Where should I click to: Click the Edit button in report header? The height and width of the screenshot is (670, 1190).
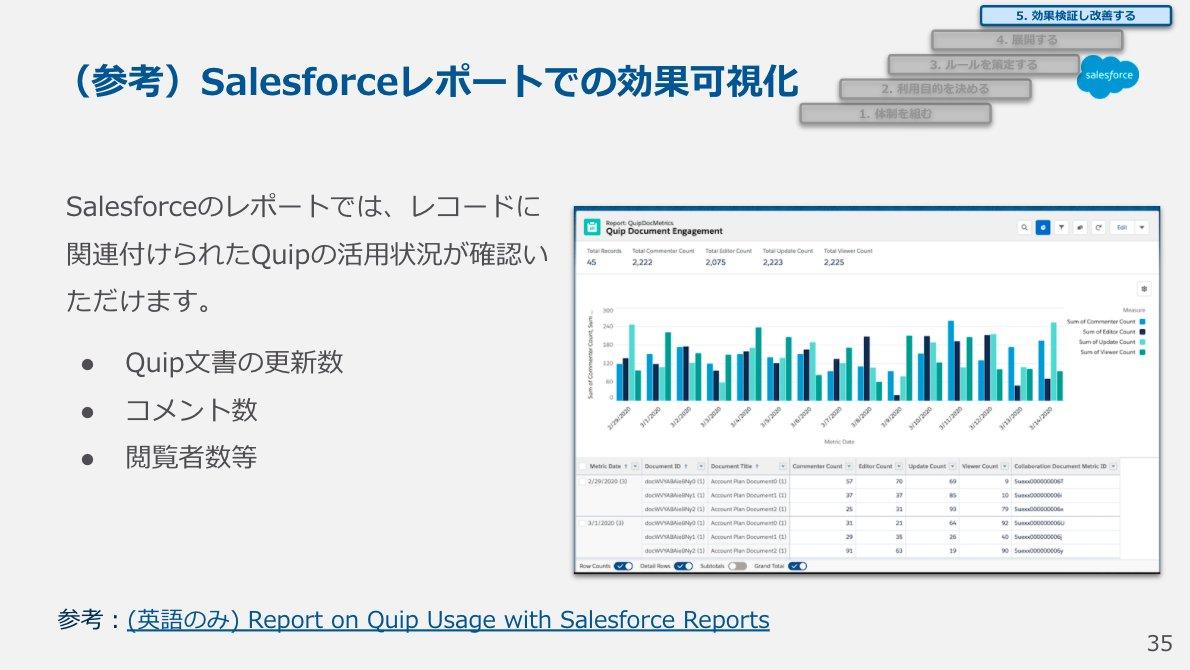[1122, 227]
